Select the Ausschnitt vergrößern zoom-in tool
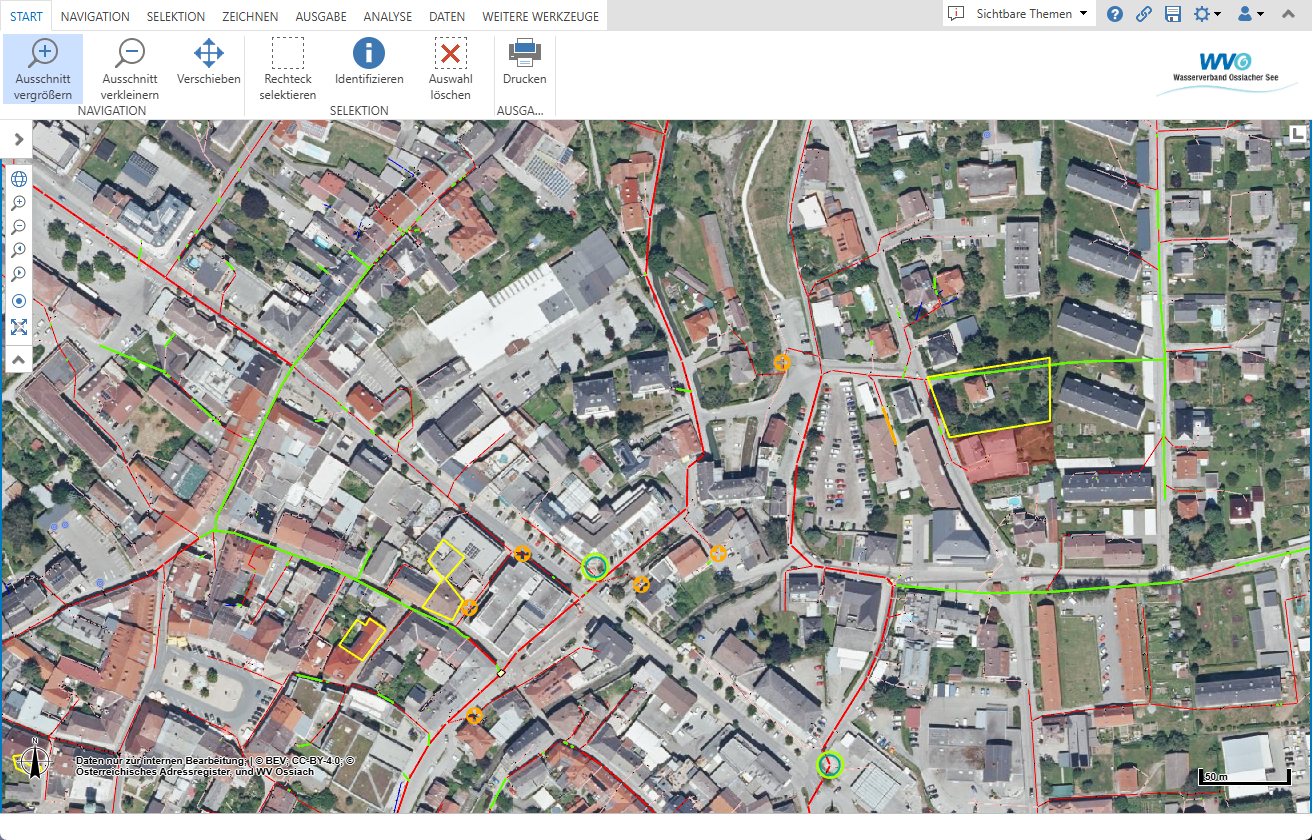1312x840 pixels. pos(43,68)
